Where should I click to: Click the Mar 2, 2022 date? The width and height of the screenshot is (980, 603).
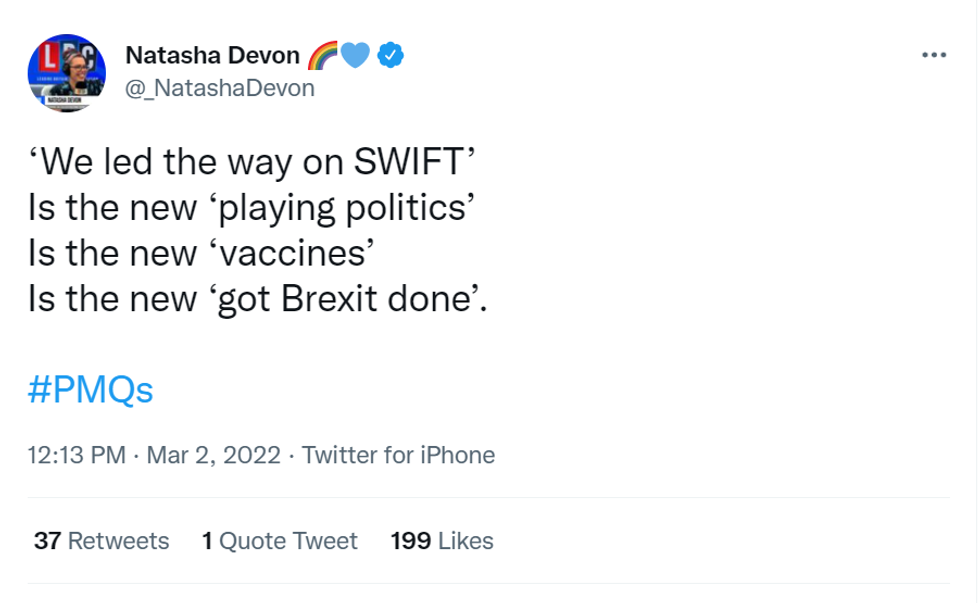214,455
